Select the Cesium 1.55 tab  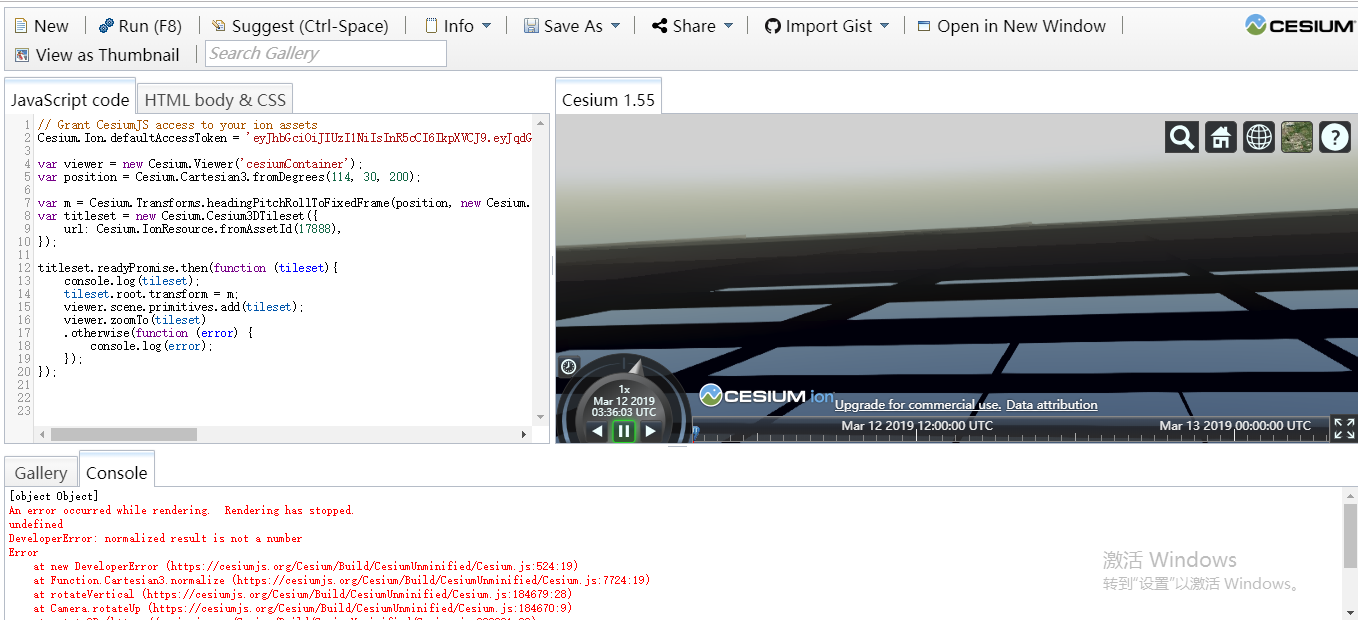click(608, 99)
